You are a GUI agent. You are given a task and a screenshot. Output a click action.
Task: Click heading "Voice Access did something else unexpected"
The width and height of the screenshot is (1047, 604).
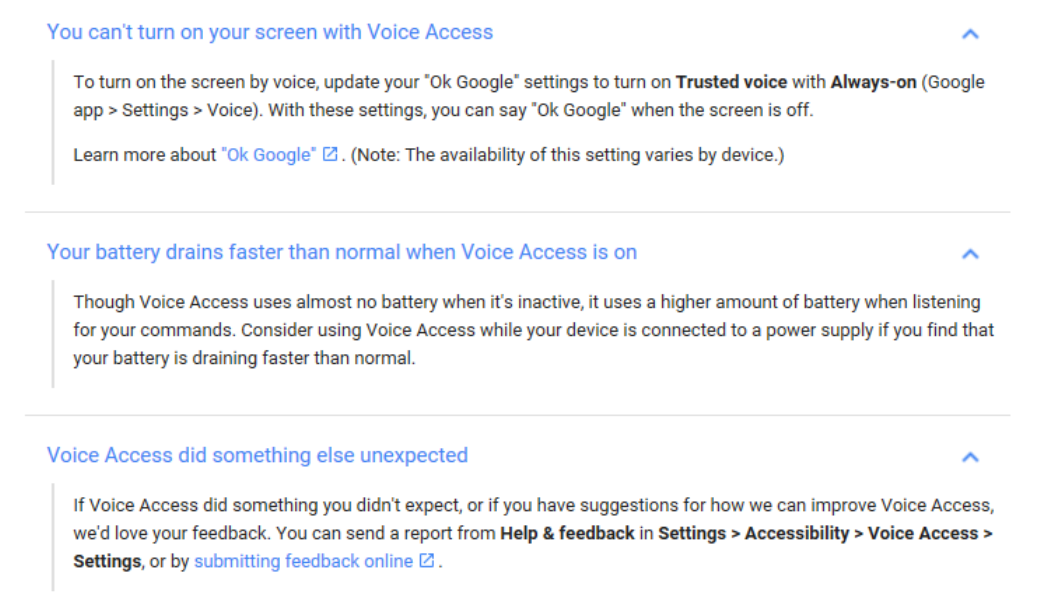[257, 455]
